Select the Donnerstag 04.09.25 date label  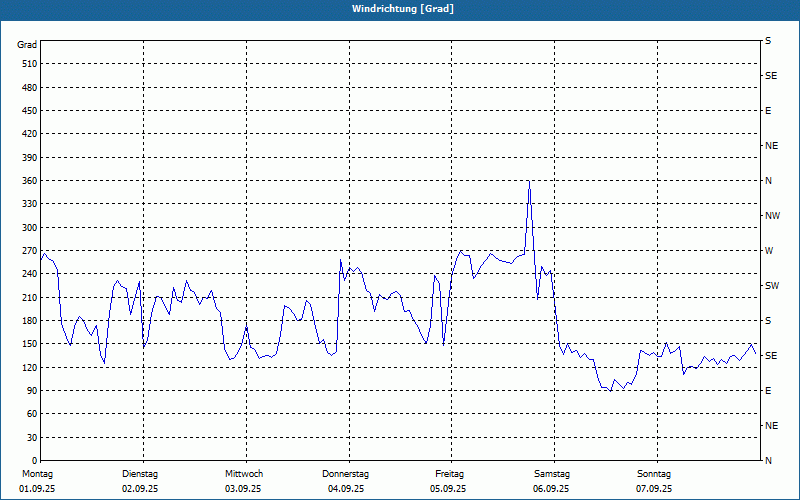(345, 481)
